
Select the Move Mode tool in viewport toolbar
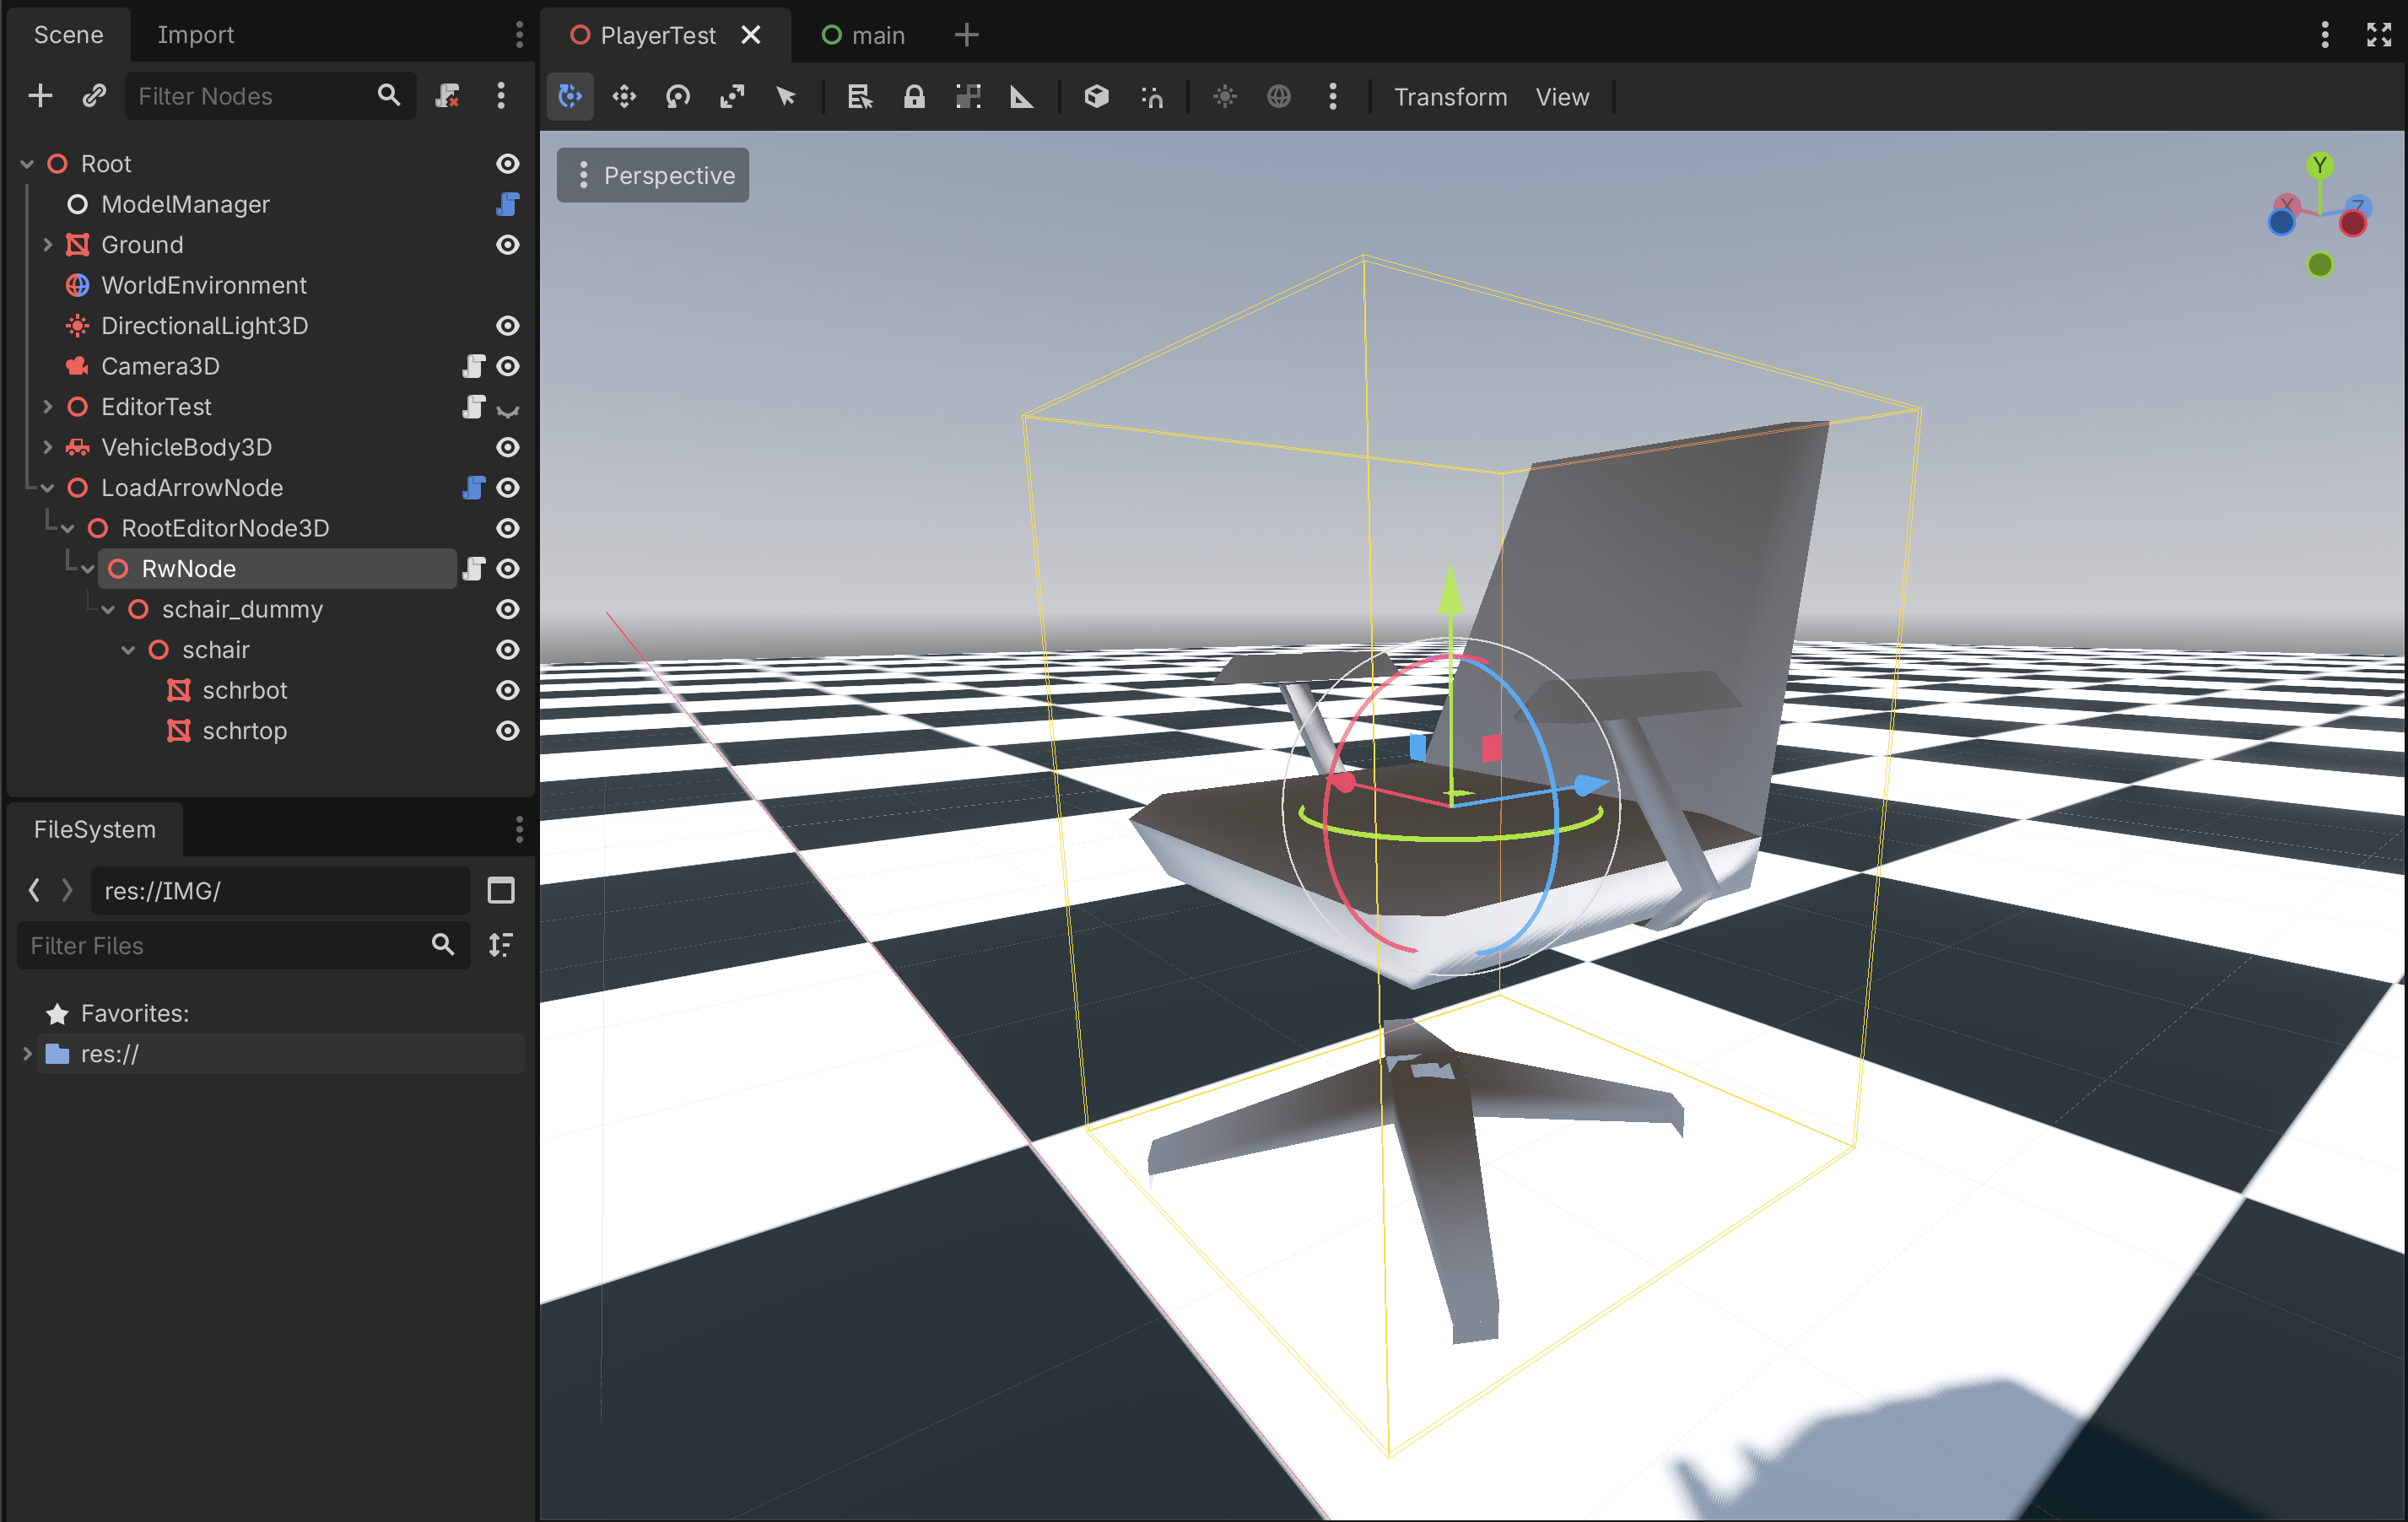[x=623, y=96]
